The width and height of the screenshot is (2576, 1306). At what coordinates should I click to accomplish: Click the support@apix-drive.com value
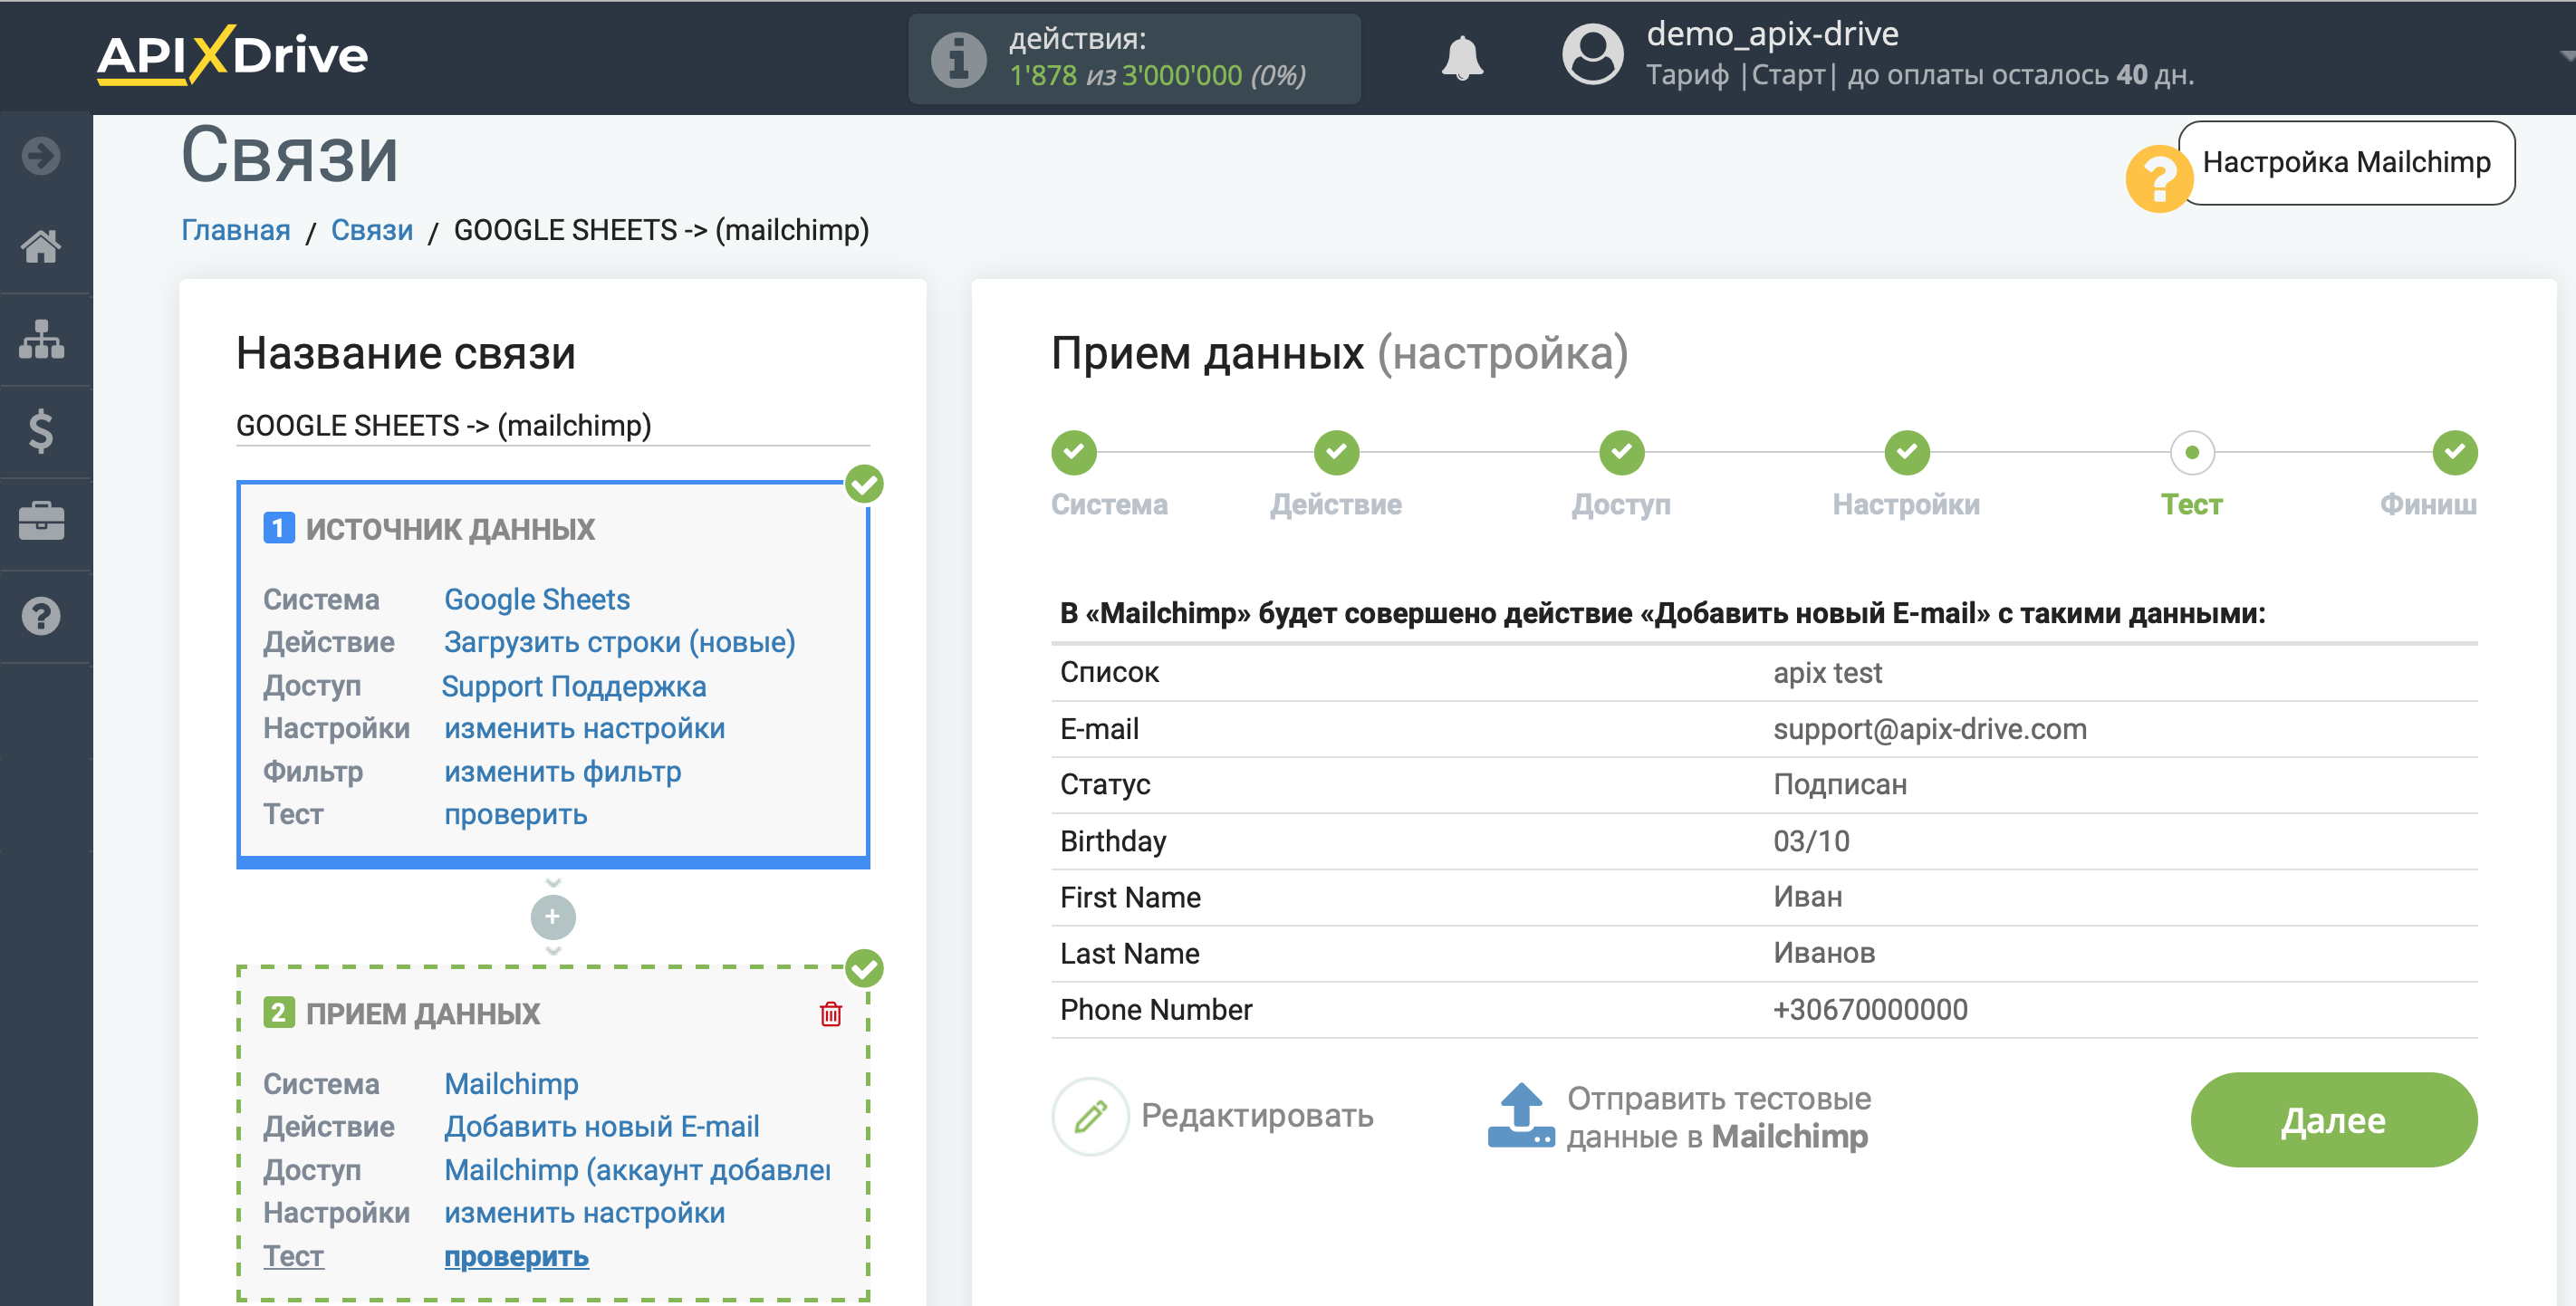point(1929,729)
